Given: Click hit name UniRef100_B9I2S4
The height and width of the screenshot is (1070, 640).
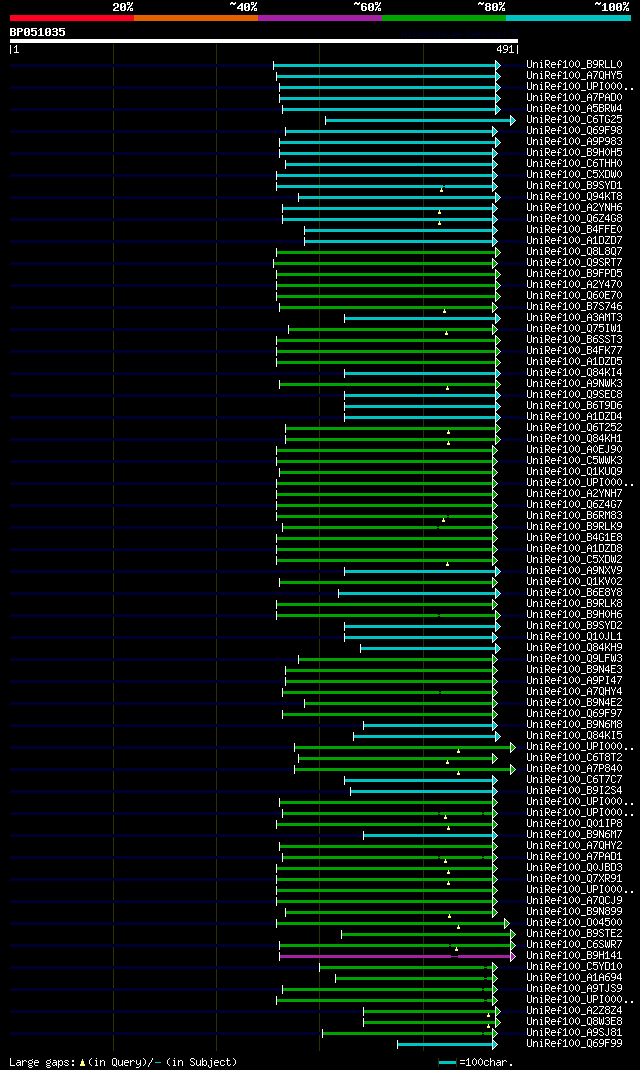Looking at the screenshot, I should click(574, 790).
